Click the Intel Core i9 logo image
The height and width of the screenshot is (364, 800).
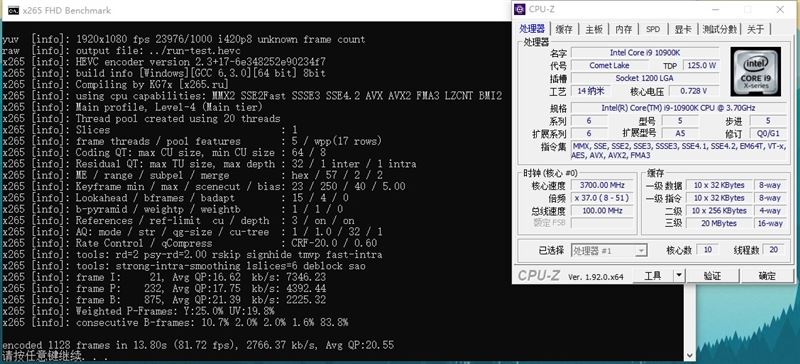point(755,71)
